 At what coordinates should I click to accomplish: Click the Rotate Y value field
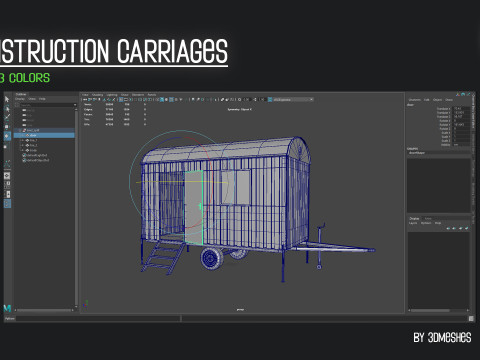click(461, 125)
